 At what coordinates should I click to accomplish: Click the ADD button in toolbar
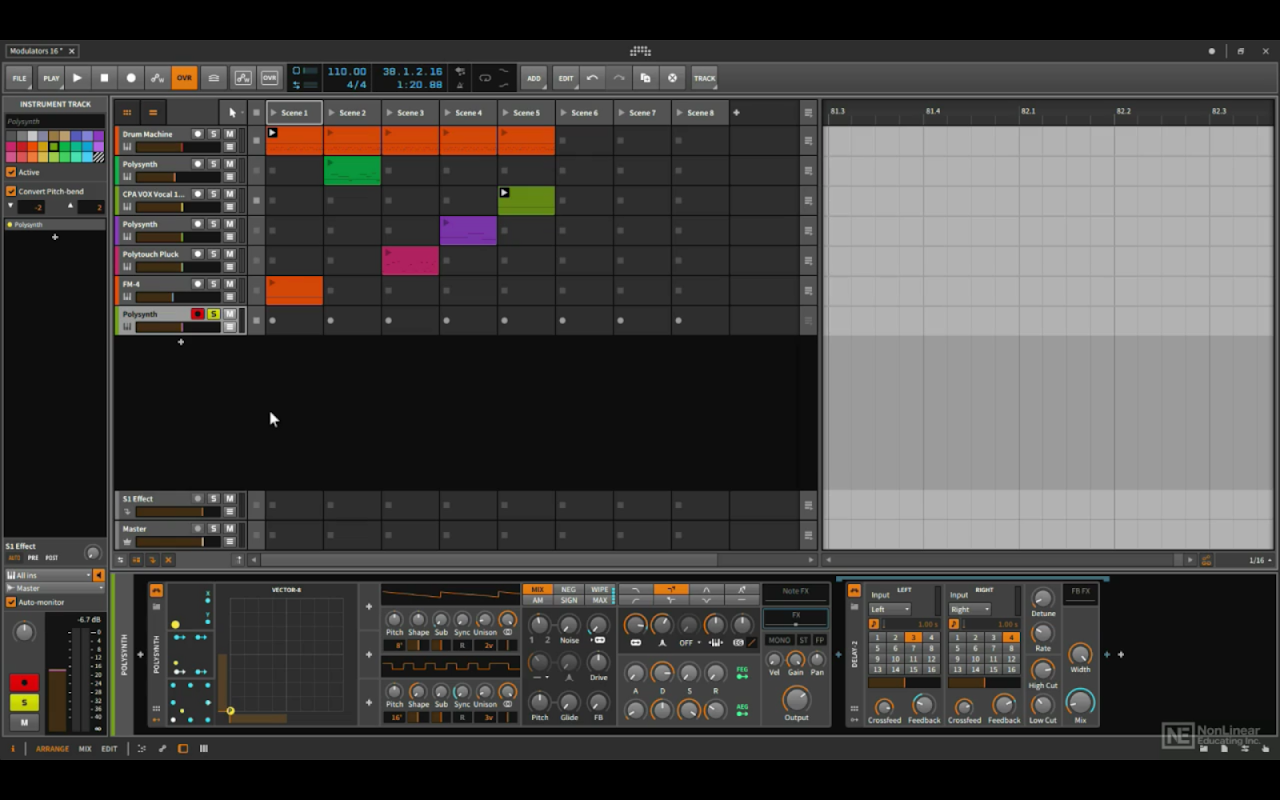[534, 78]
